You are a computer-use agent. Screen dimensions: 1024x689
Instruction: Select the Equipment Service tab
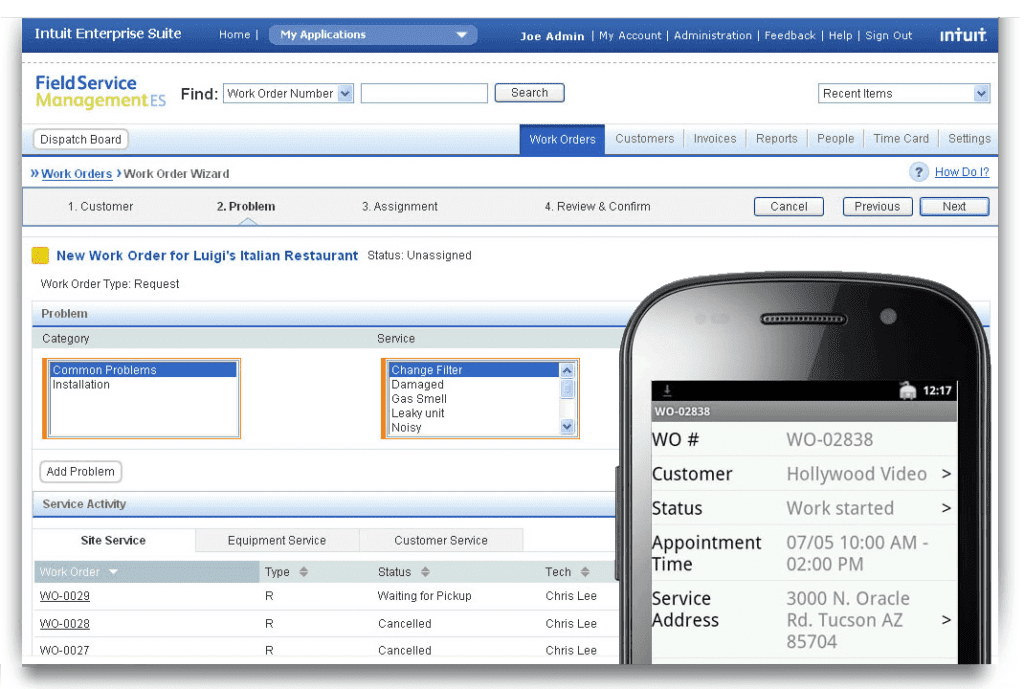pos(277,540)
